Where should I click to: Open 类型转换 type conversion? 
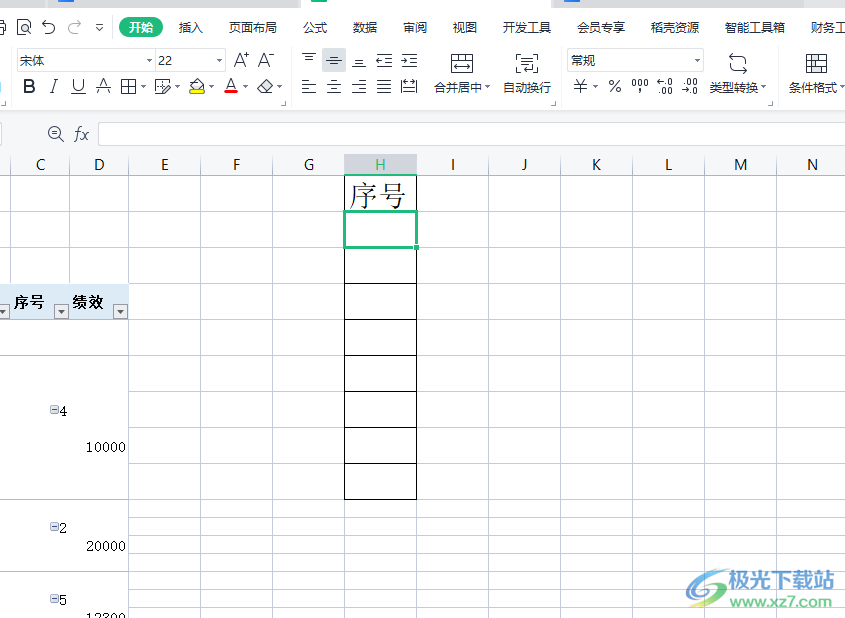tap(737, 73)
